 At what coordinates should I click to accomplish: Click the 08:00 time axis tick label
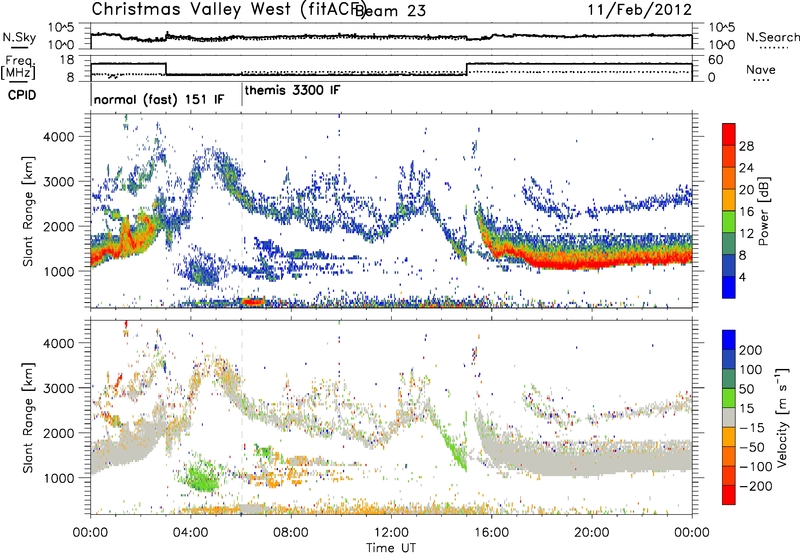(x=291, y=533)
